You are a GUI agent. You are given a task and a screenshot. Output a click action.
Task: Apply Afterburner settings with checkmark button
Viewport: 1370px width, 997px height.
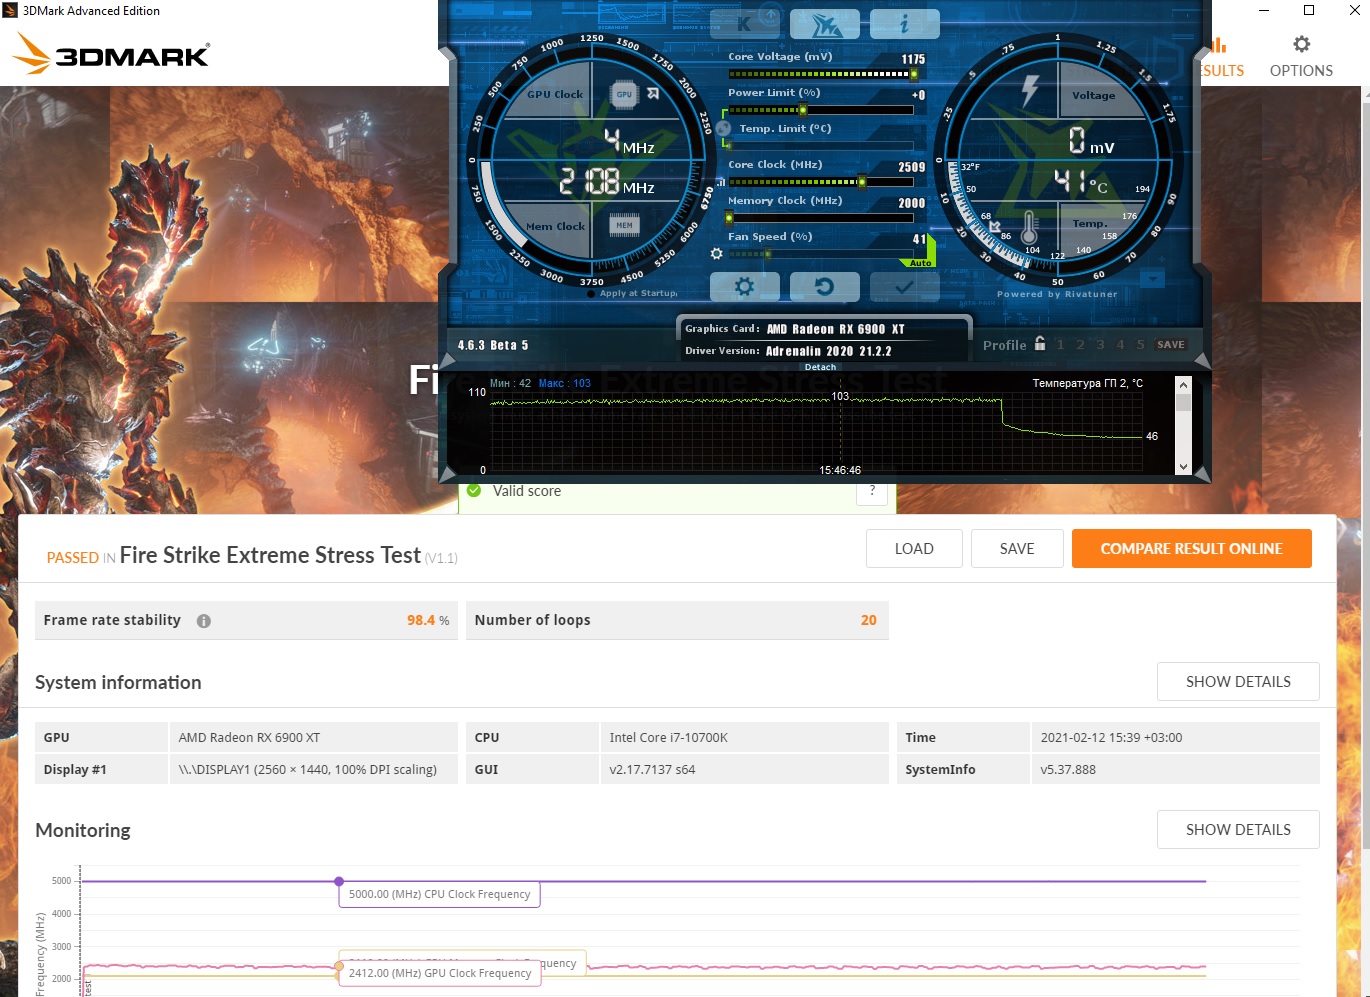905,287
